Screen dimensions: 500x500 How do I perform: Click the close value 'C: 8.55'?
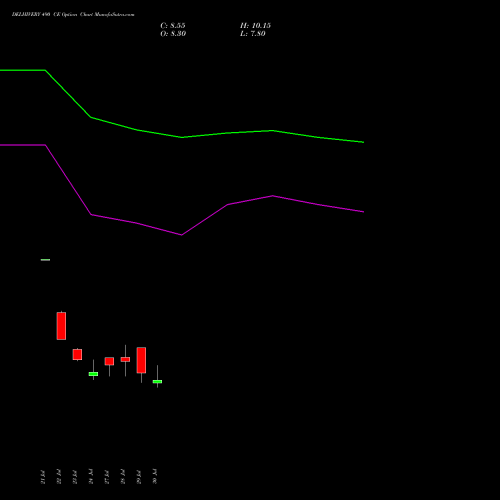(173, 26)
